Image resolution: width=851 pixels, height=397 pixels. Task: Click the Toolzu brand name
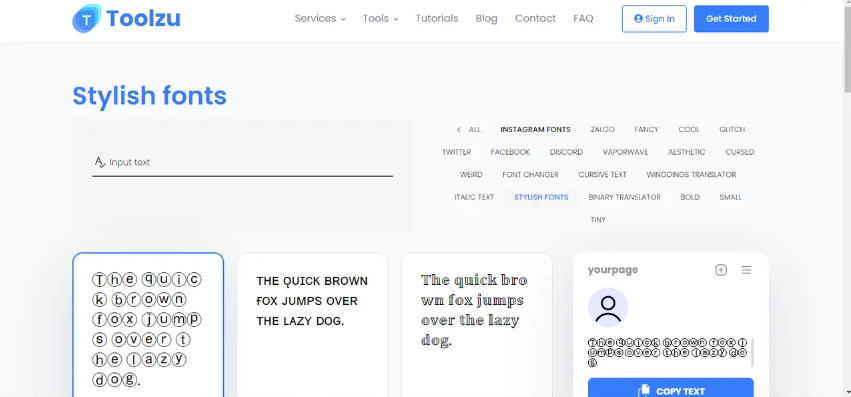click(x=144, y=18)
